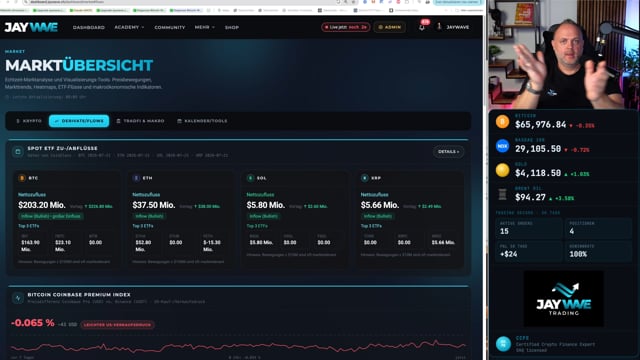This screenshot has width=640, height=360.
Task: Click the Brent Oil barrel icon
Action: click(x=502, y=194)
